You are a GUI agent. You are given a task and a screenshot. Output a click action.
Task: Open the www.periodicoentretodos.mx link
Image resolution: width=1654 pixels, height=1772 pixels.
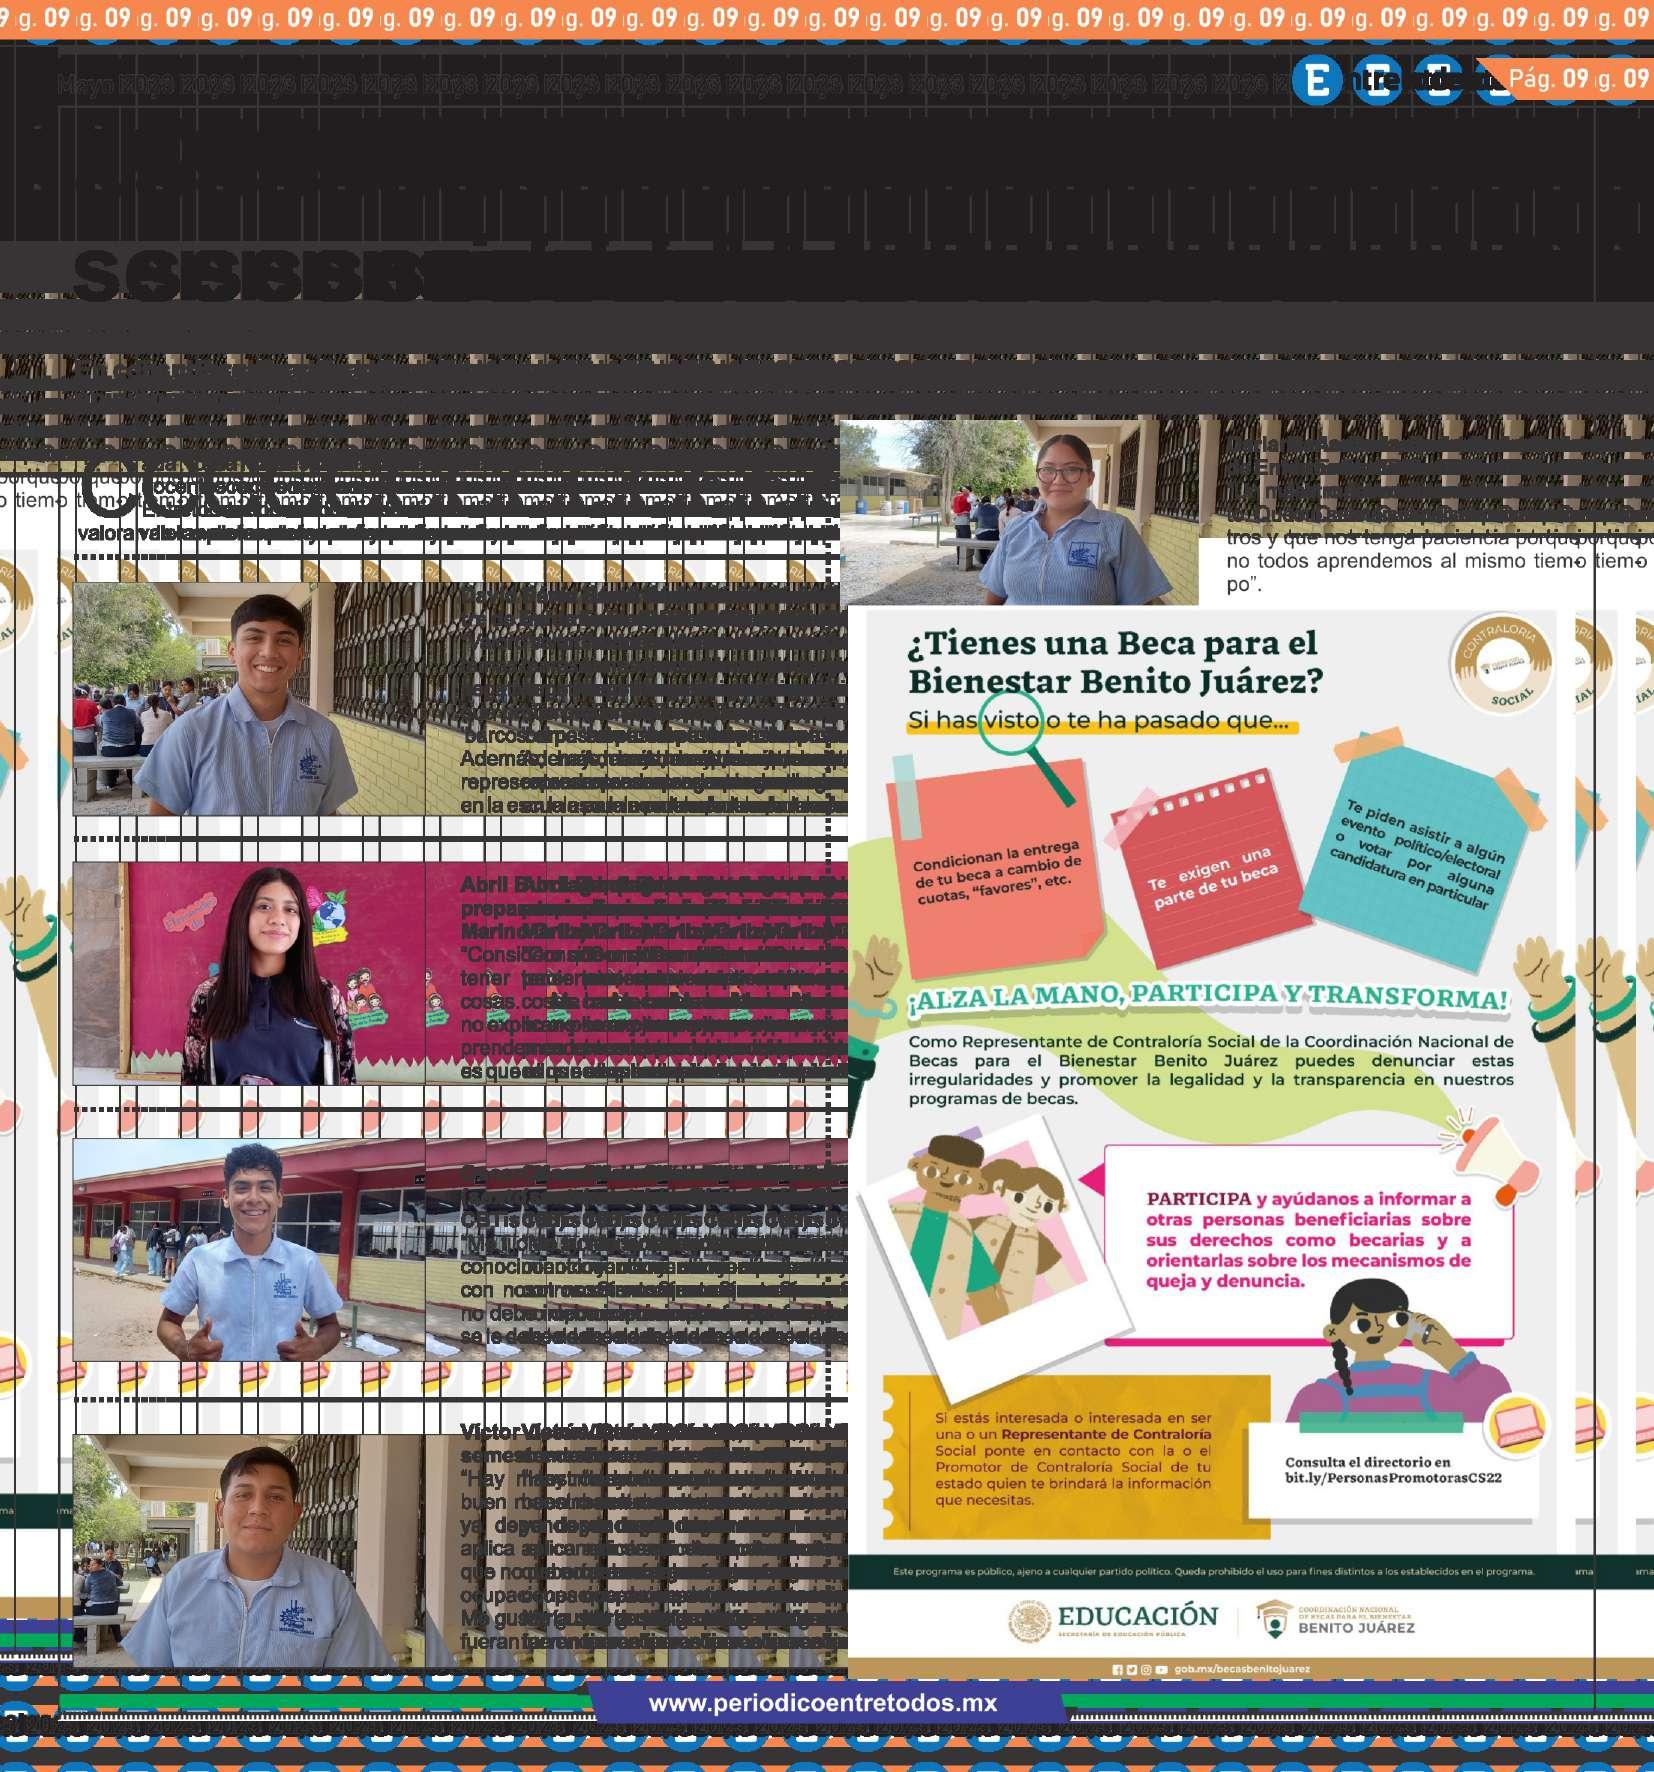pos(823,1703)
